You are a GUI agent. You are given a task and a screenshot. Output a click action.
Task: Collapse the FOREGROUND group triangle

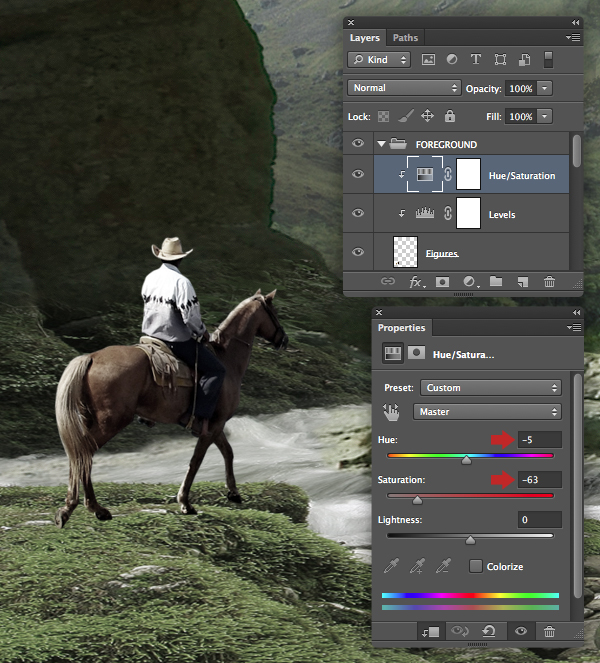381,144
